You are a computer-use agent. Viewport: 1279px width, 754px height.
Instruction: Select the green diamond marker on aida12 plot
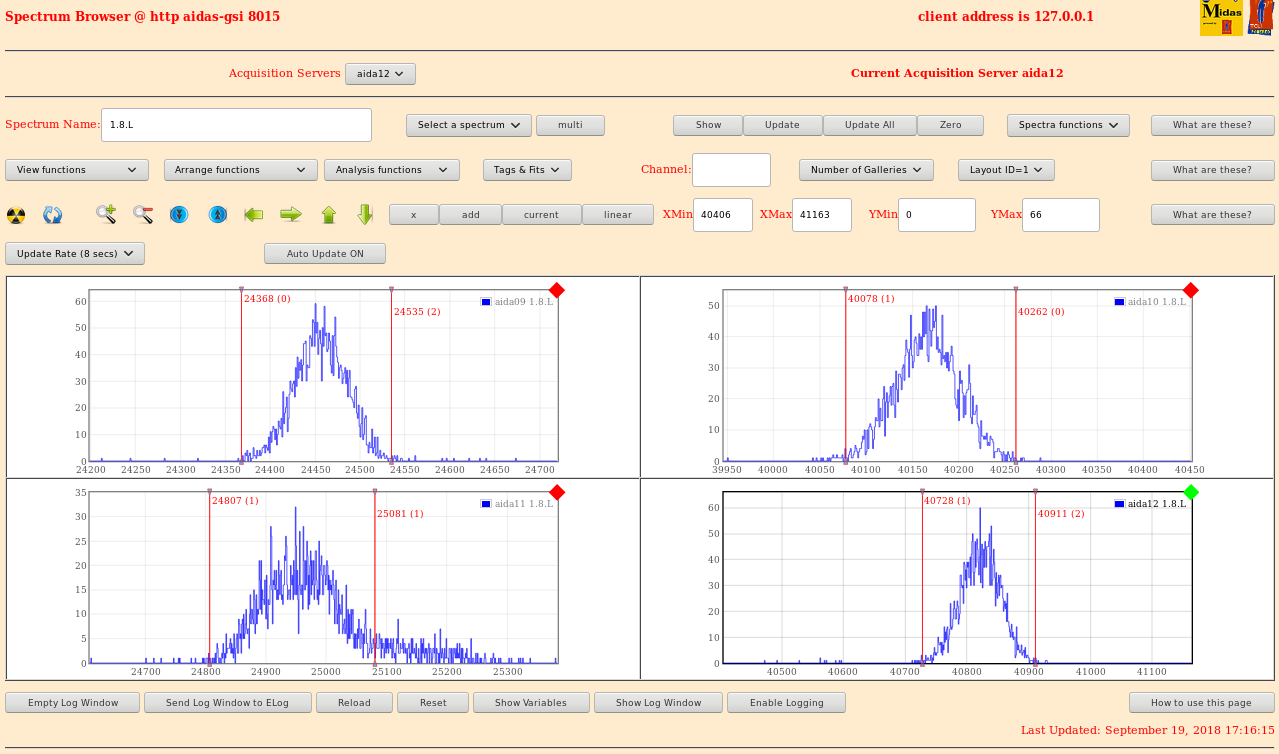click(1190, 492)
